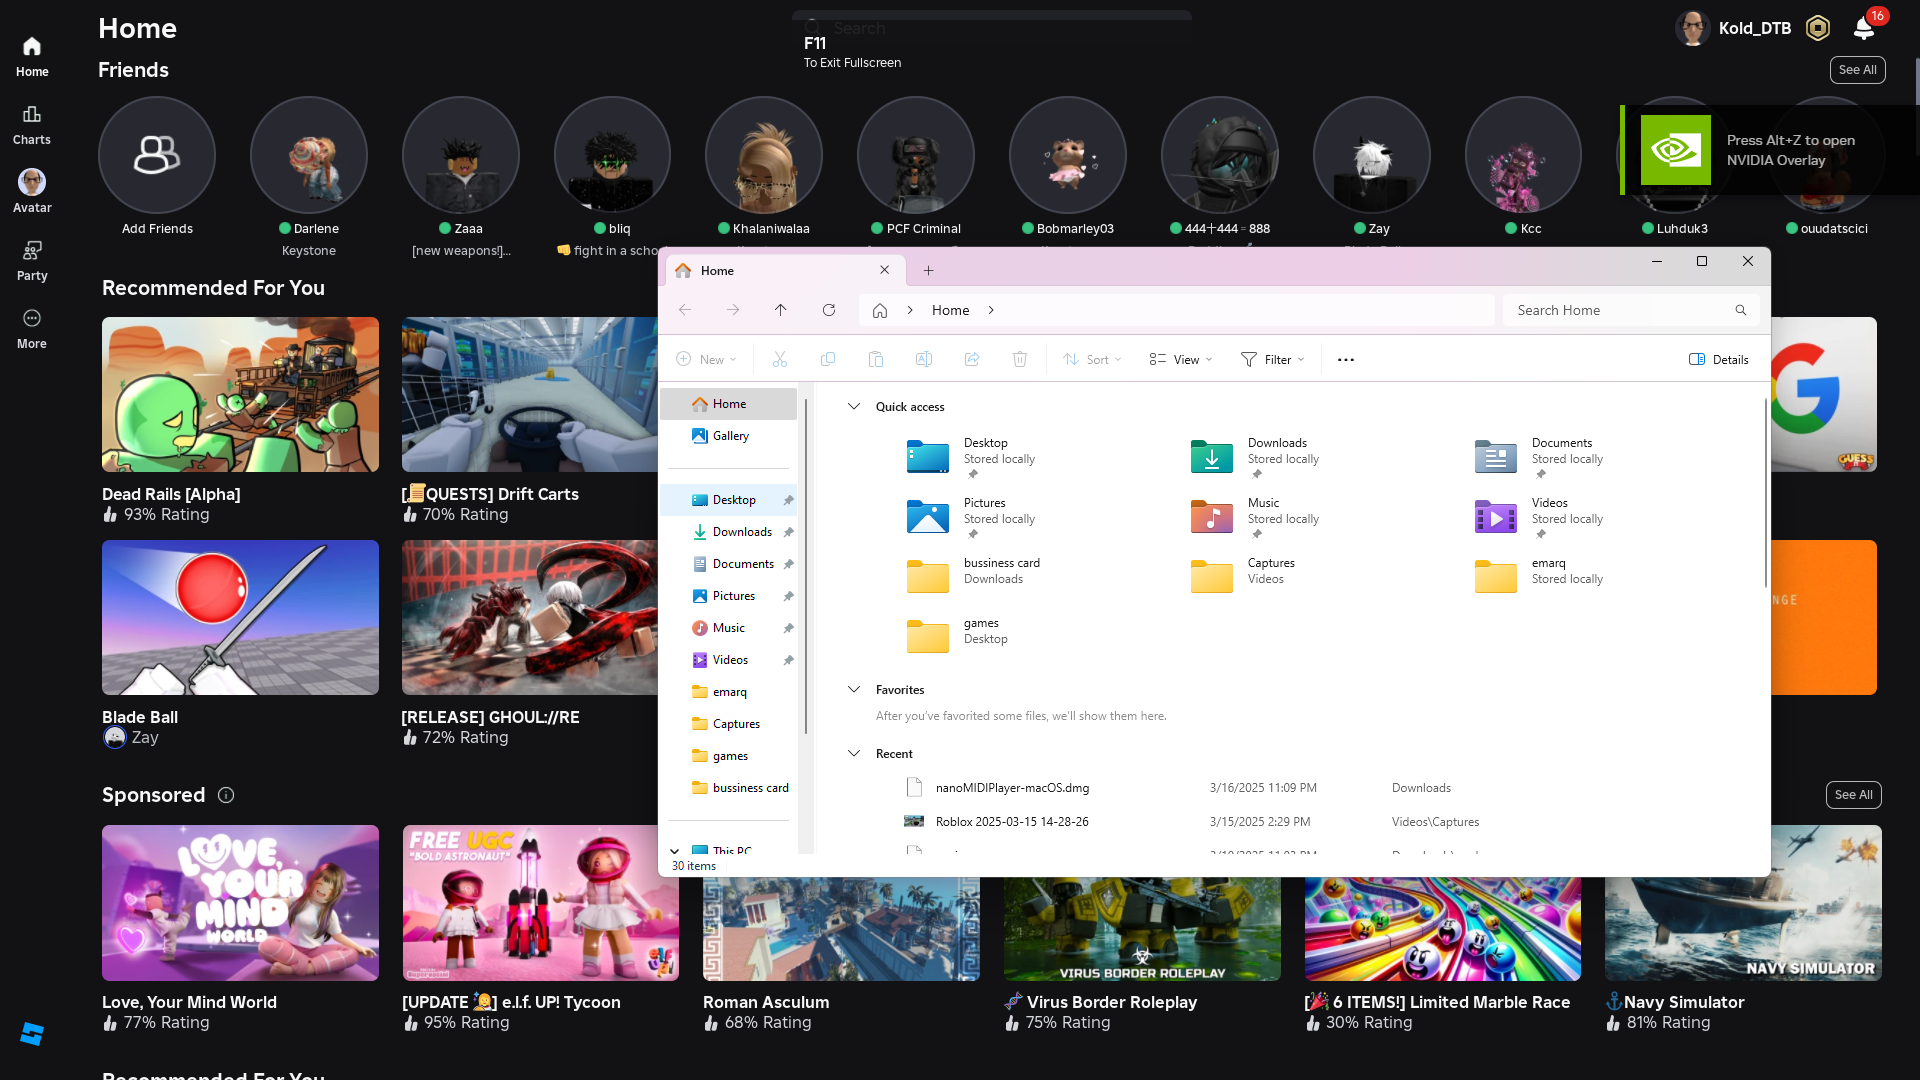Click the Refresh button in File Explorer

click(829, 310)
